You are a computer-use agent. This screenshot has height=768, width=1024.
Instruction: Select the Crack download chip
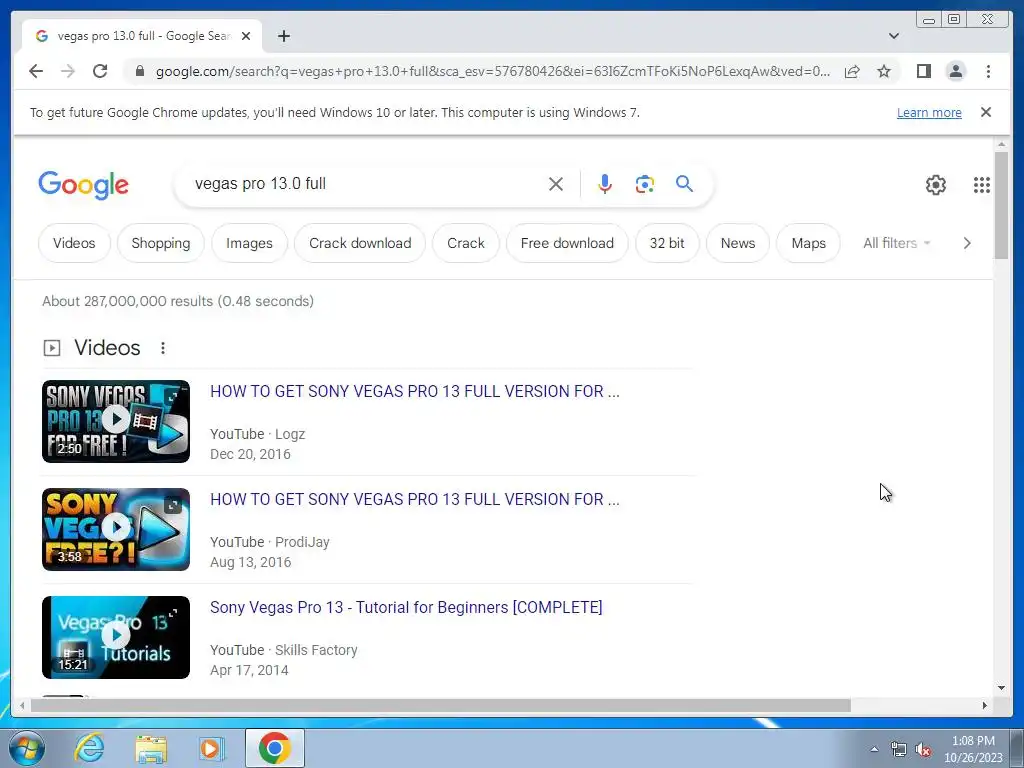tap(360, 243)
